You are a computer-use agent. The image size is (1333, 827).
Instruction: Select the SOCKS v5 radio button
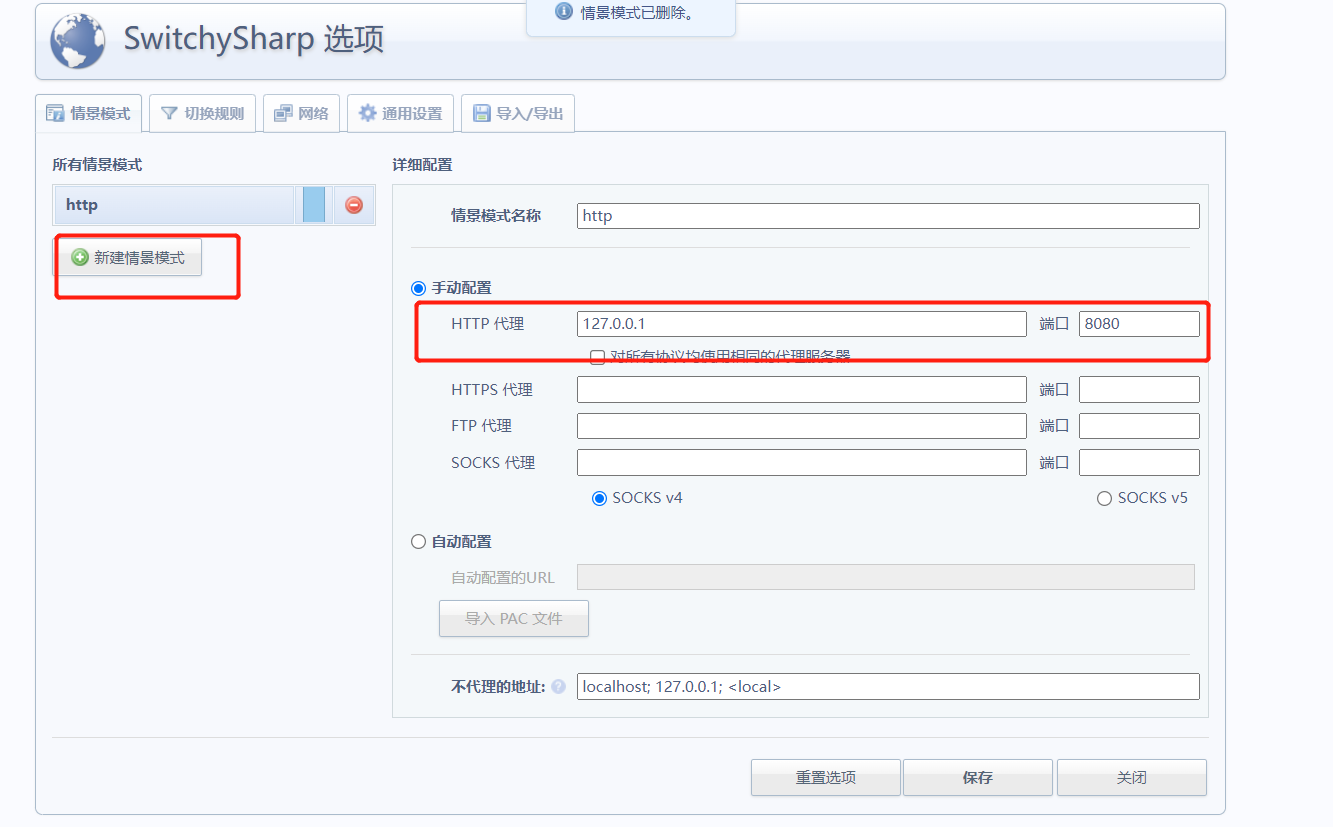(1103, 497)
